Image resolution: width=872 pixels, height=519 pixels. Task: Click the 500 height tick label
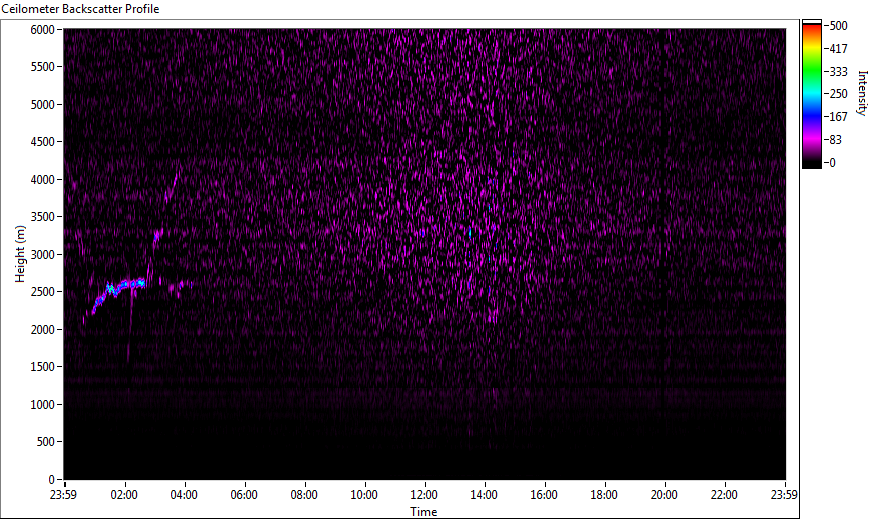[45, 442]
